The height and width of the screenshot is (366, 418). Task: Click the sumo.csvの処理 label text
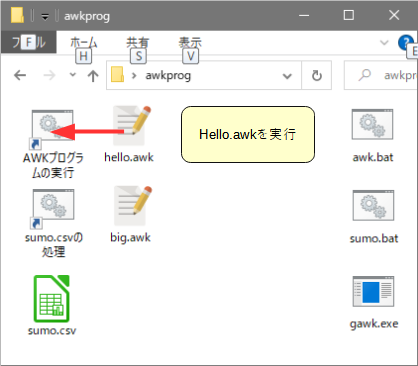pyautogui.click(x=54, y=245)
